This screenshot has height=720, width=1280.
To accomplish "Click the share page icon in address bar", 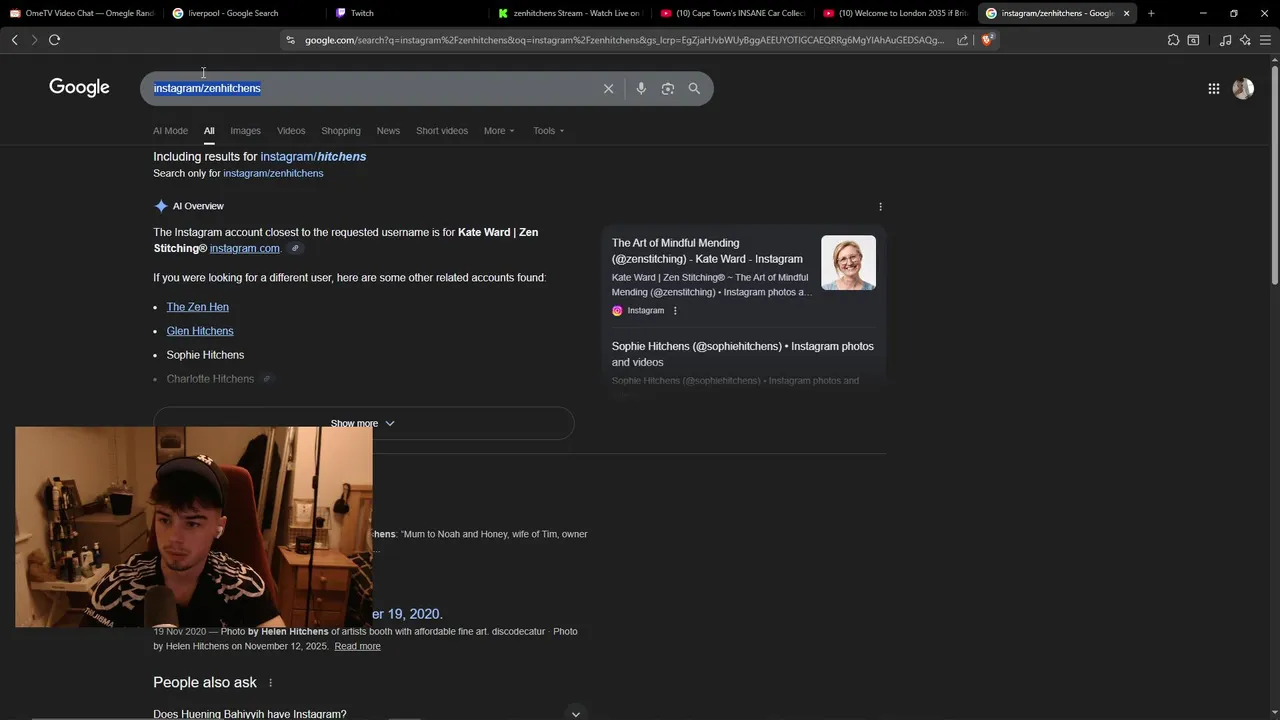I will pyautogui.click(x=962, y=40).
